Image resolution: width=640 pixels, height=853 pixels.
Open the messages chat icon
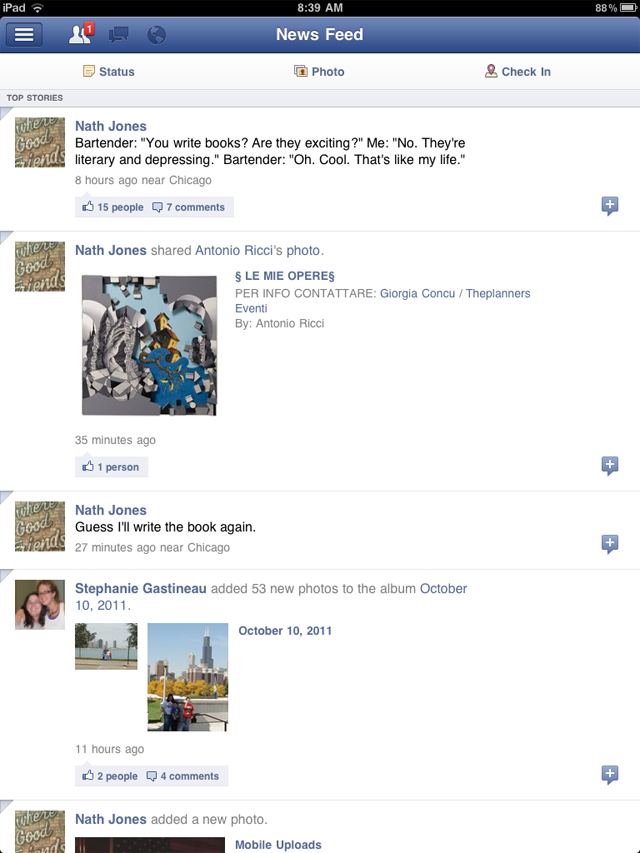[x=119, y=35]
